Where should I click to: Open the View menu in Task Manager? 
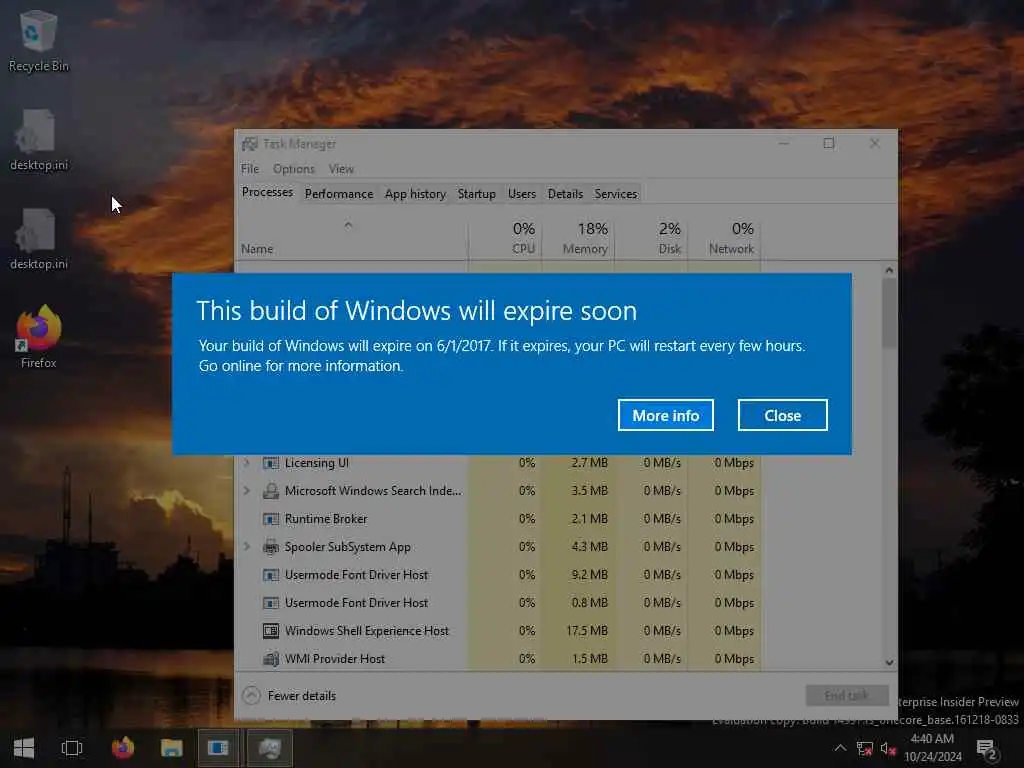tap(341, 169)
